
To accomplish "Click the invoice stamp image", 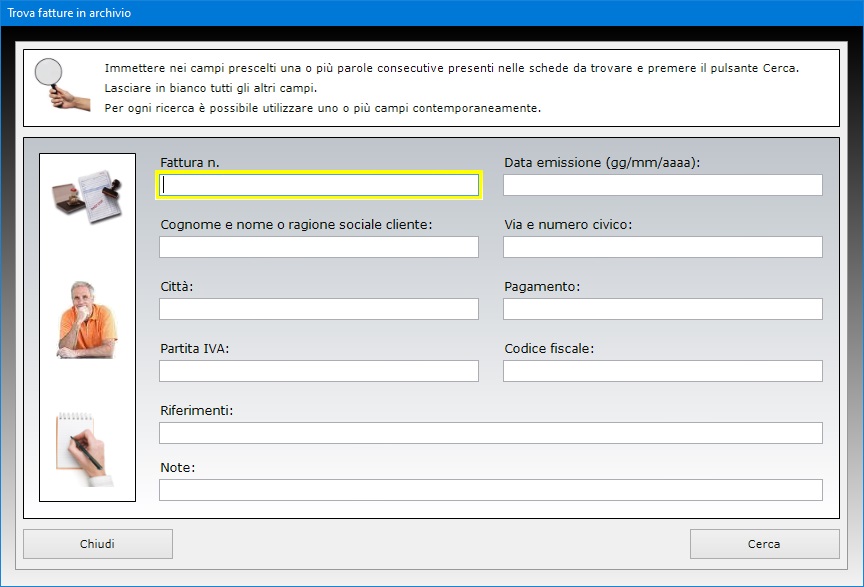I will (x=87, y=197).
